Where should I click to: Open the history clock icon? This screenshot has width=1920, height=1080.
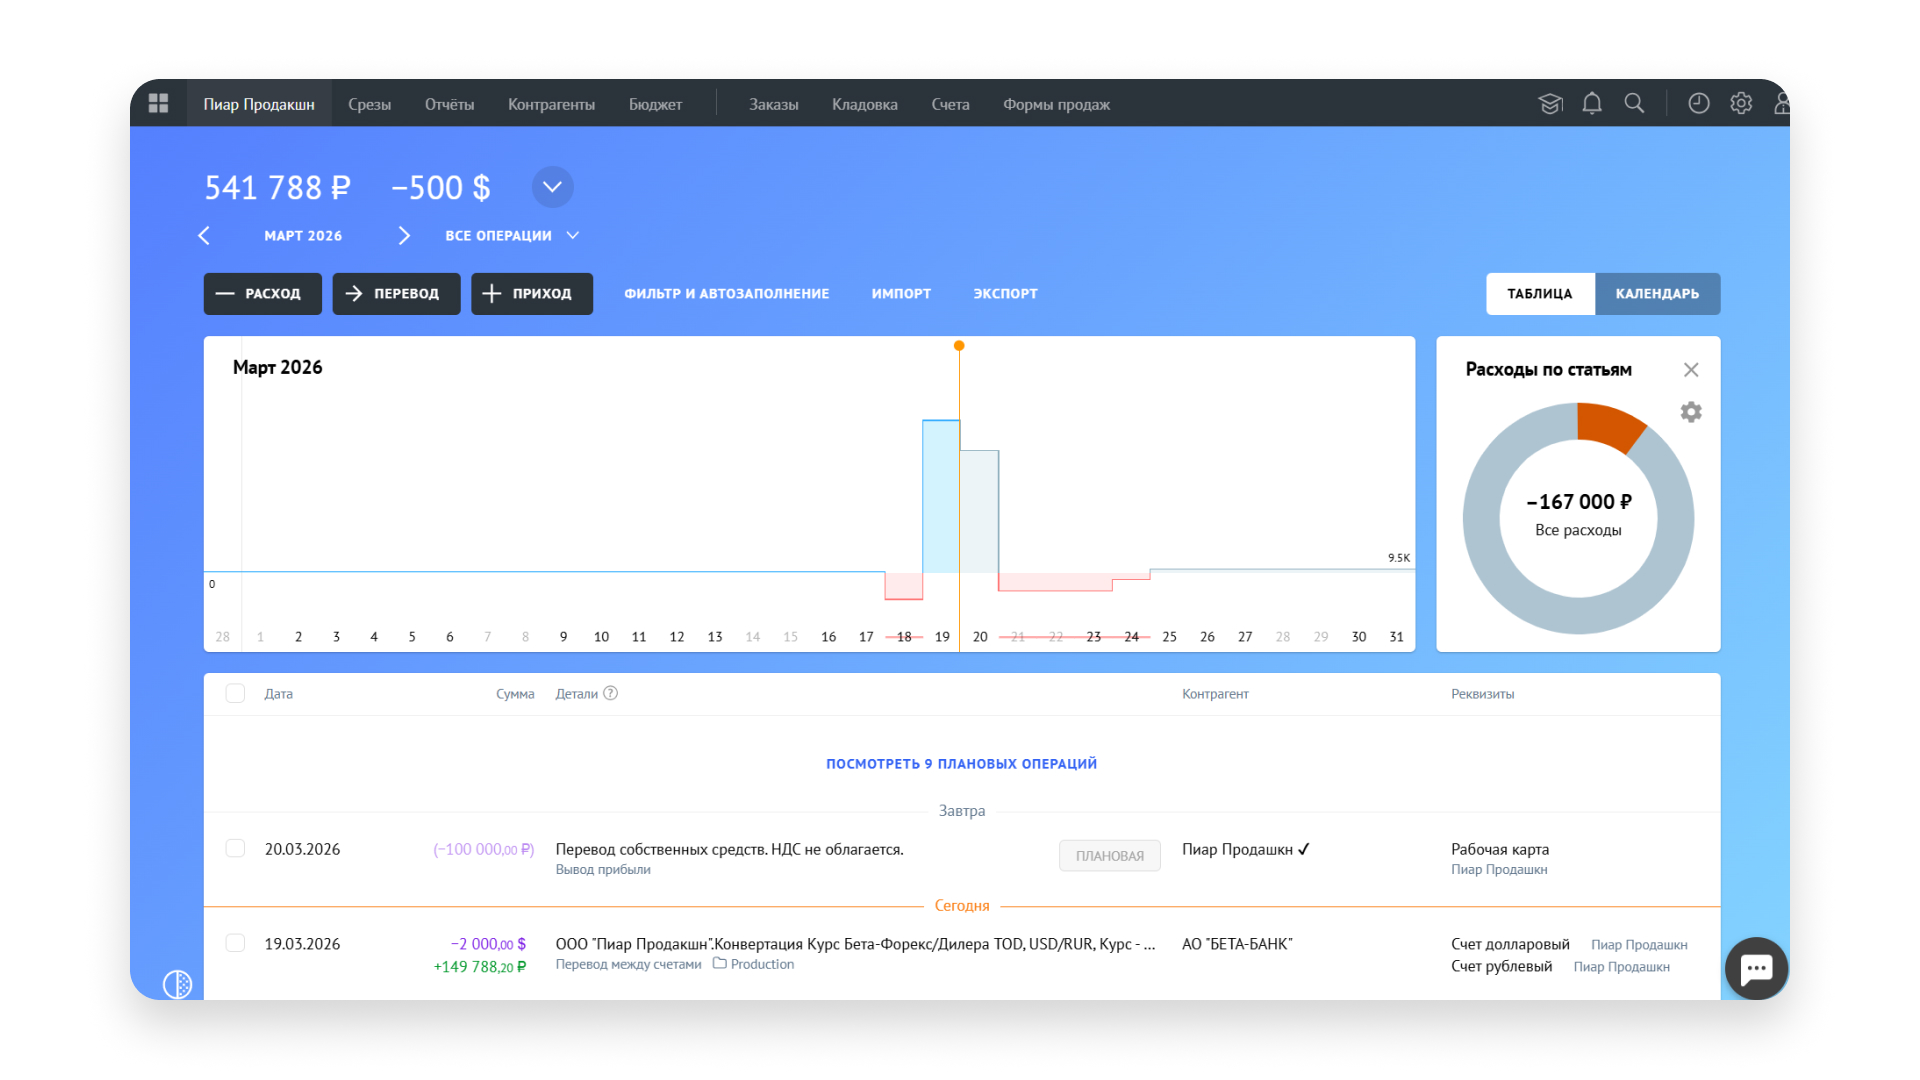point(1699,103)
